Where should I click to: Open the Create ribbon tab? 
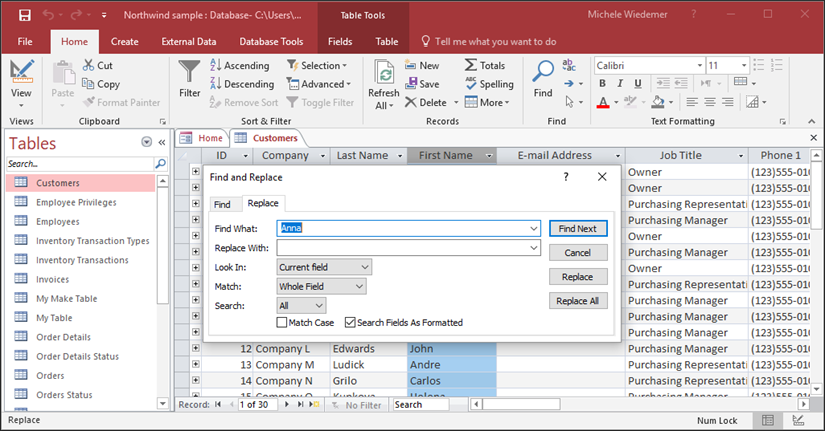pos(125,42)
